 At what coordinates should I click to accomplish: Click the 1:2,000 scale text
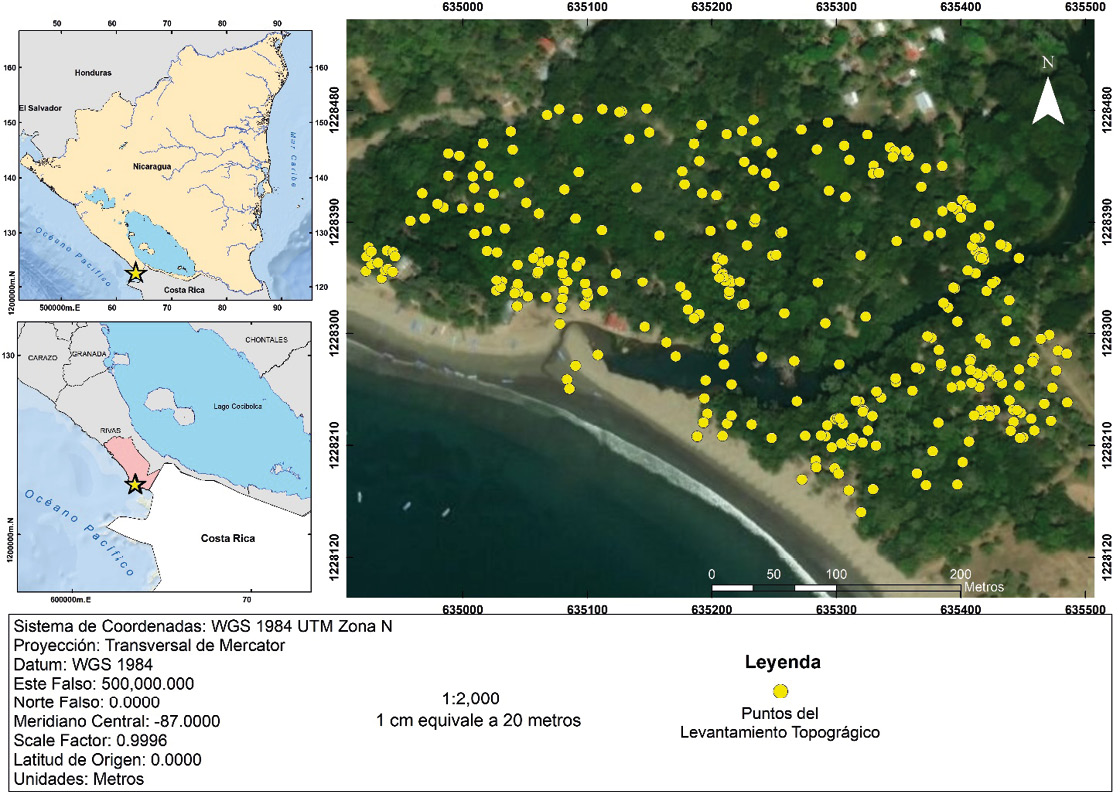[x=470, y=698]
